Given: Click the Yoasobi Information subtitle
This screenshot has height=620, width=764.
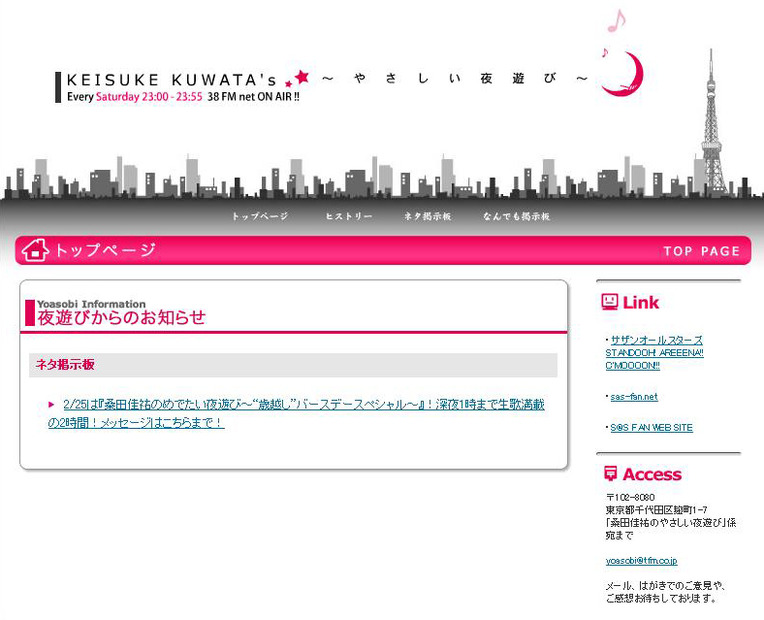Looking at the screenshot, I should pyautogui.click(x=91, y=304).
